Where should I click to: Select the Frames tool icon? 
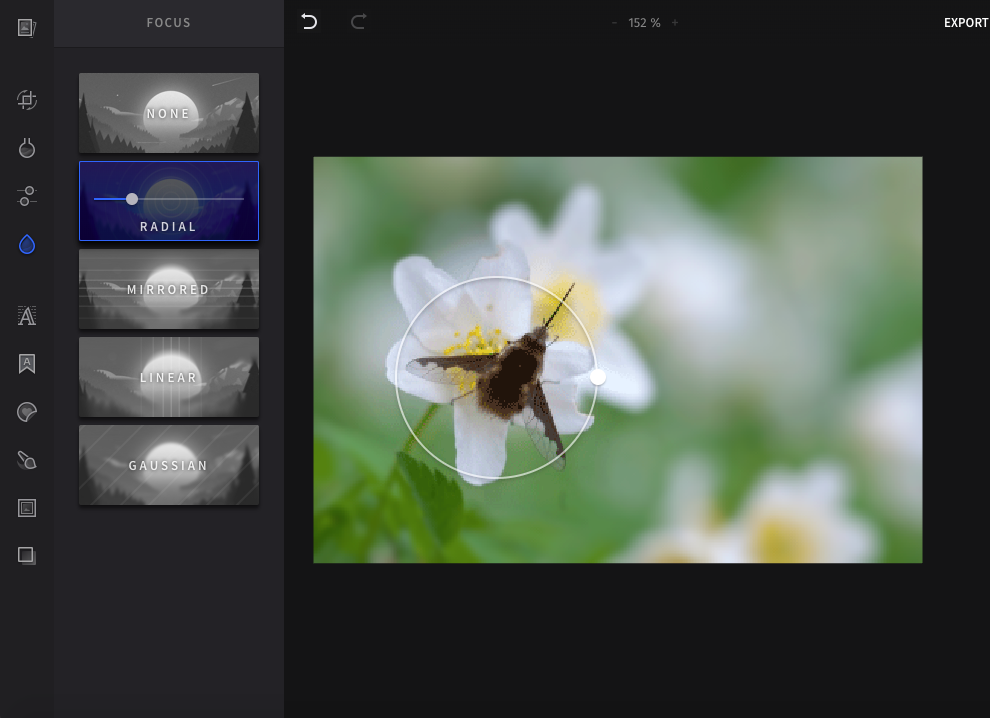click(26, 507)
